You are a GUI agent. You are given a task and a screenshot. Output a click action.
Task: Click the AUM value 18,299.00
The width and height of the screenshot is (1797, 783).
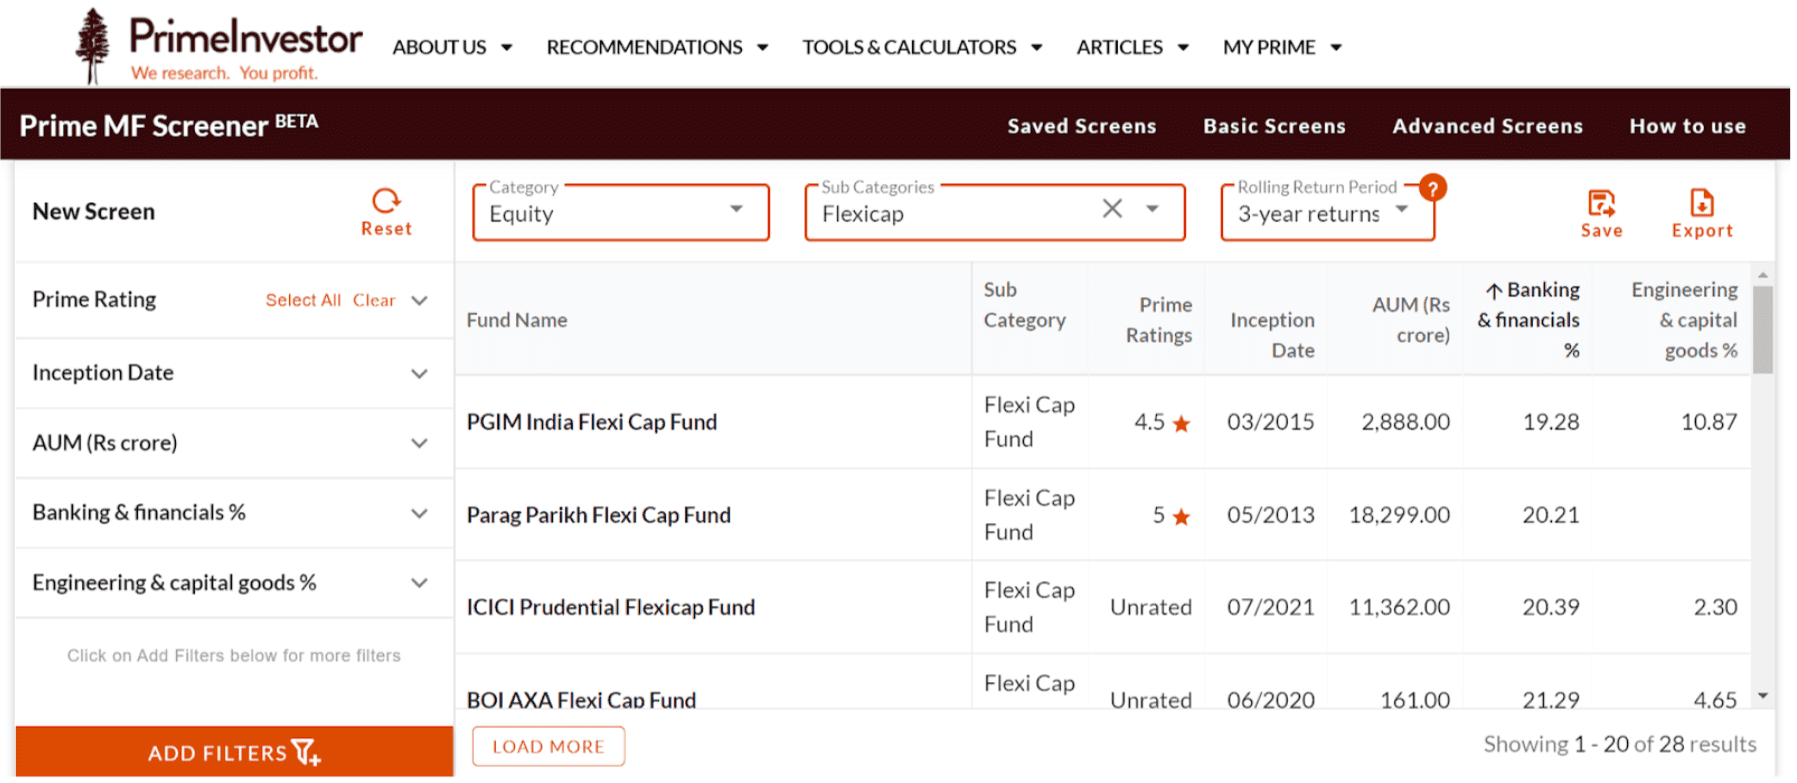pyautogui.click(x=1399, y=516)
